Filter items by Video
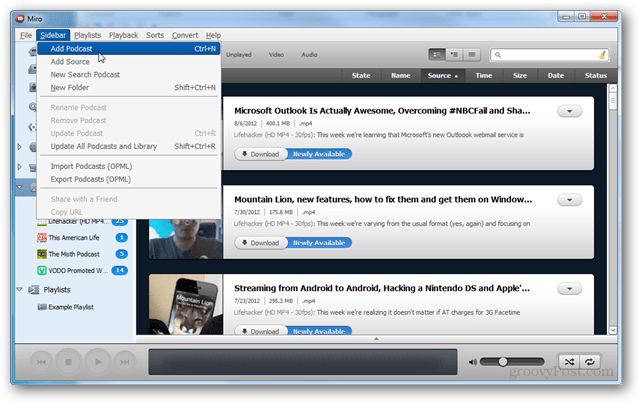Viewport: 640px width, 403px height. [x=276, y=55]
